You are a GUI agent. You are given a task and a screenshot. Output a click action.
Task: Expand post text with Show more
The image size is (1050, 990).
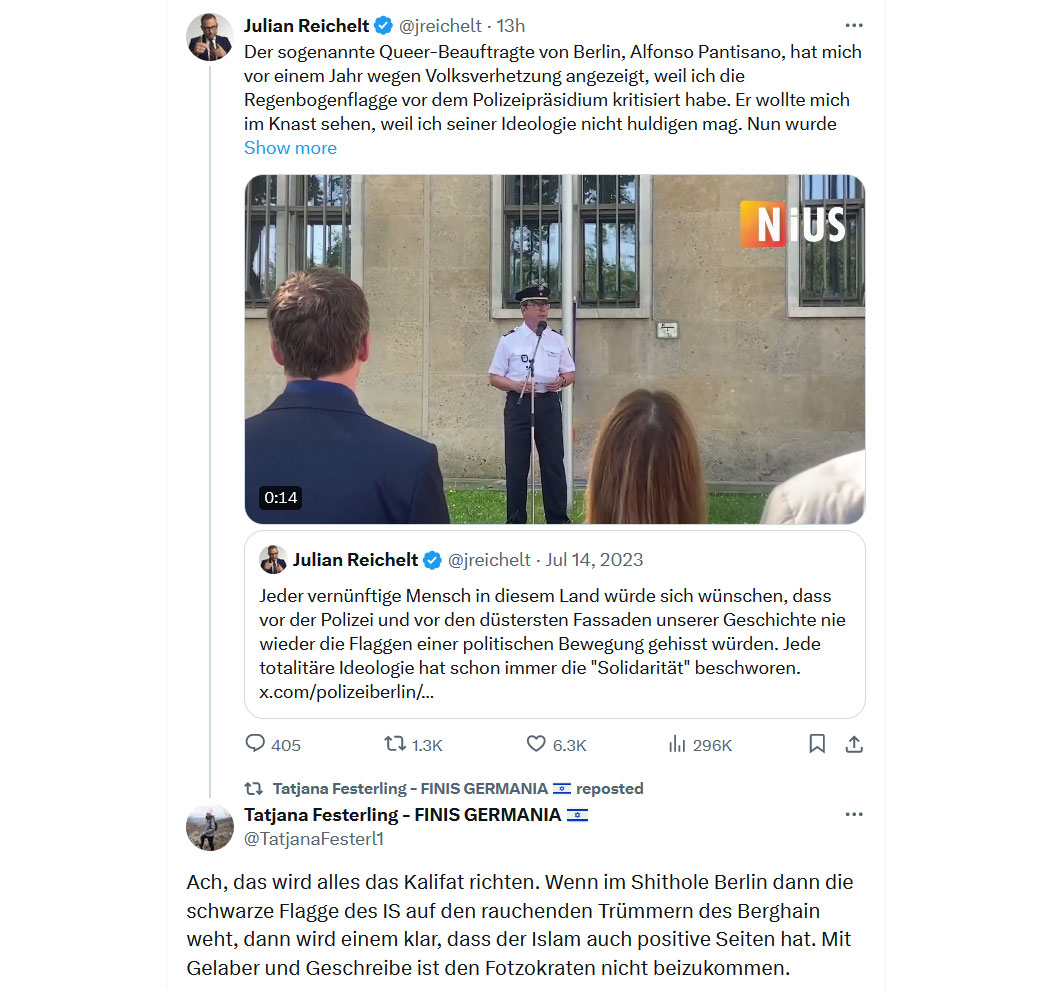290,148
